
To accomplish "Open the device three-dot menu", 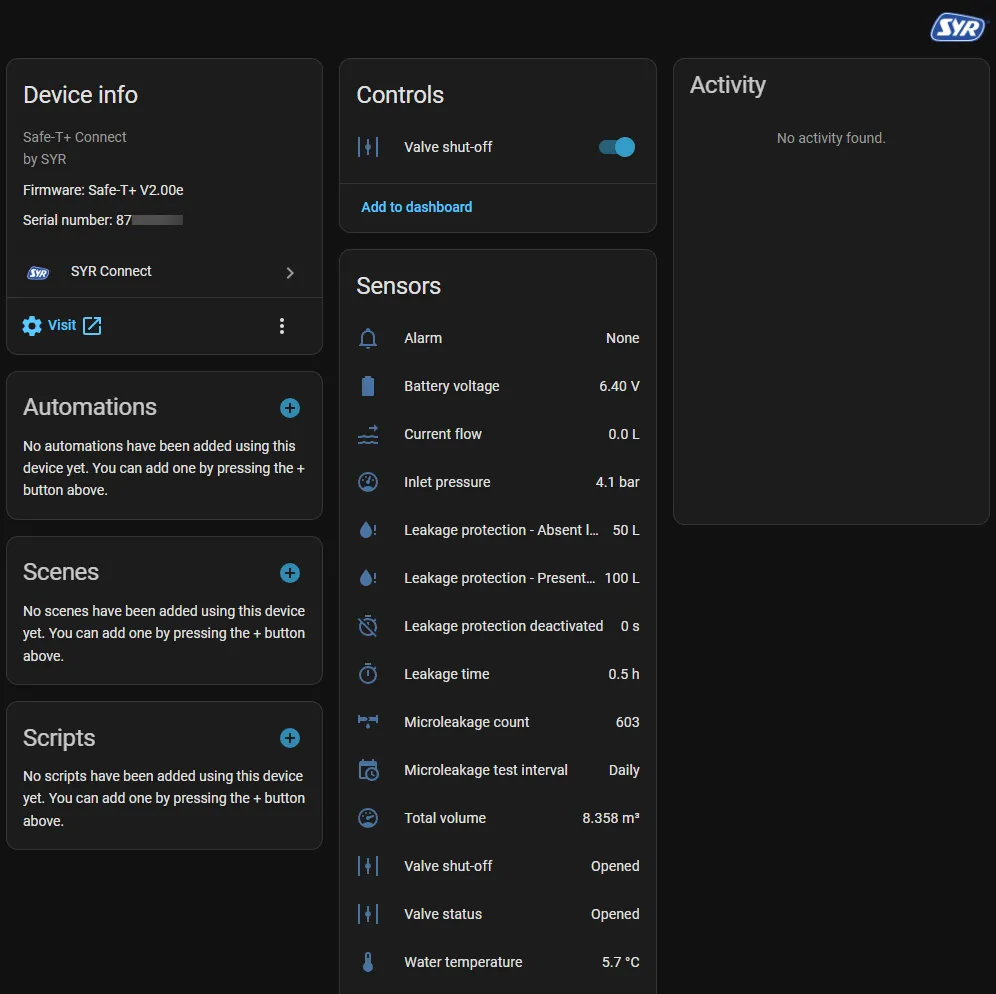I will click(282, 326).
